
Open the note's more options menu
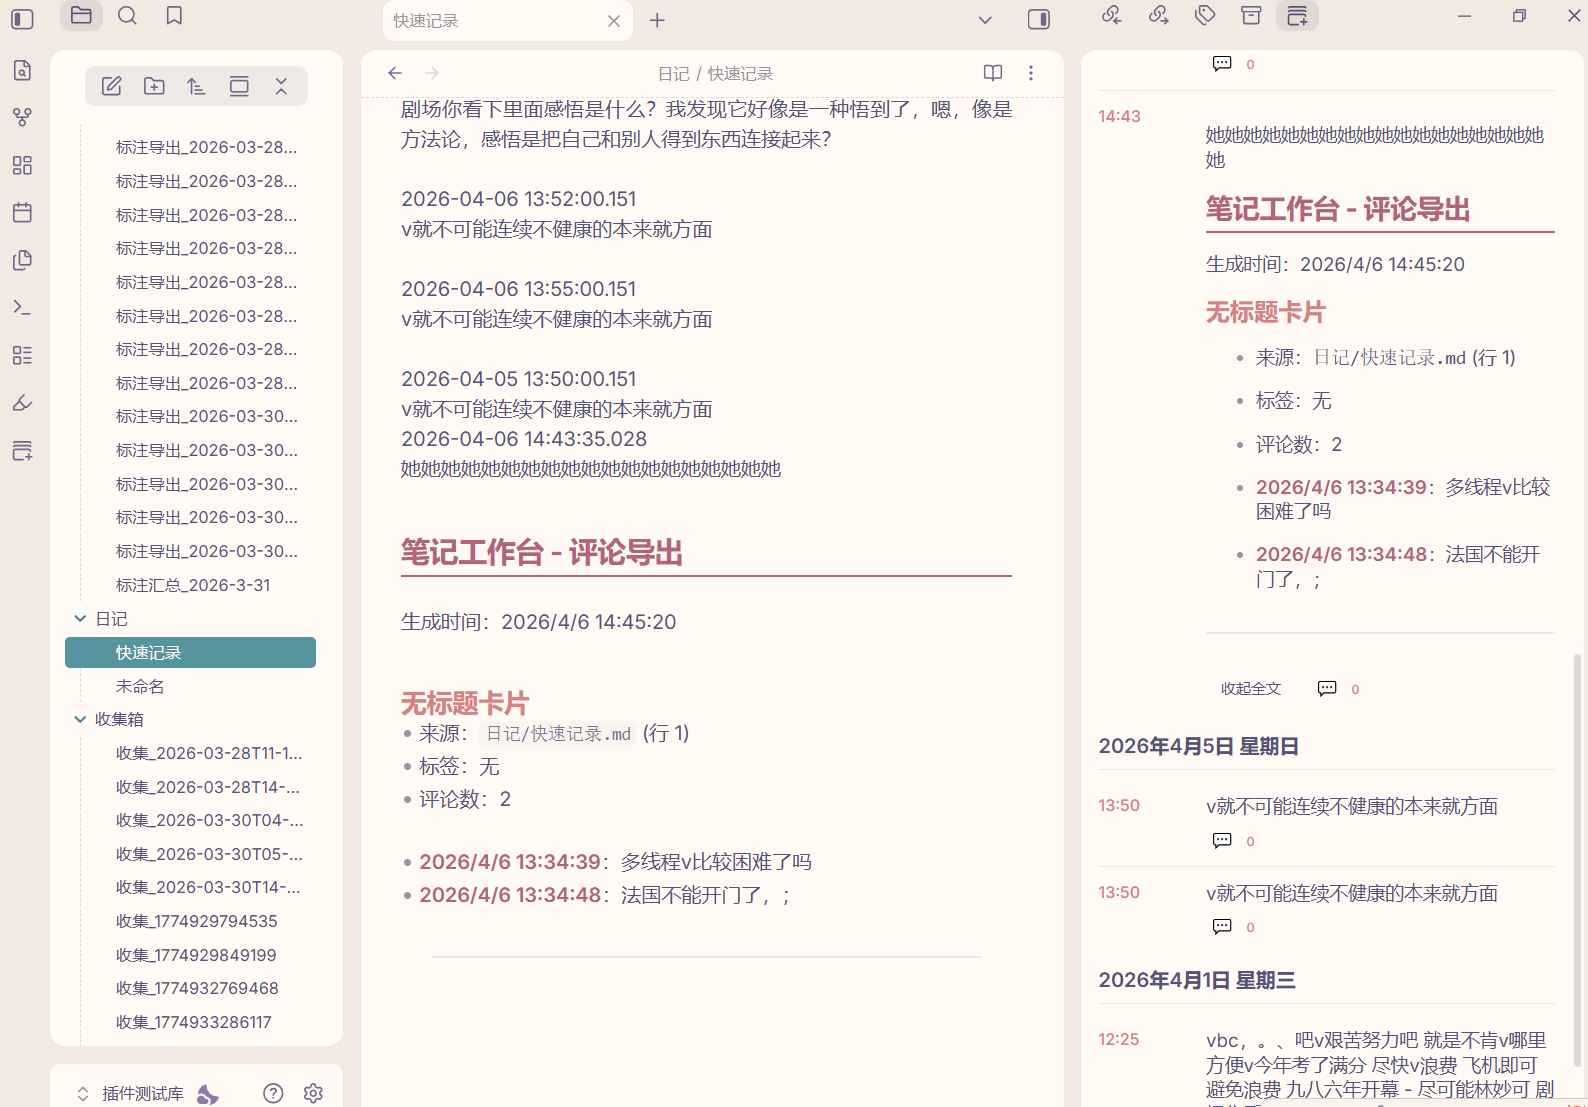coord(1031,73)
